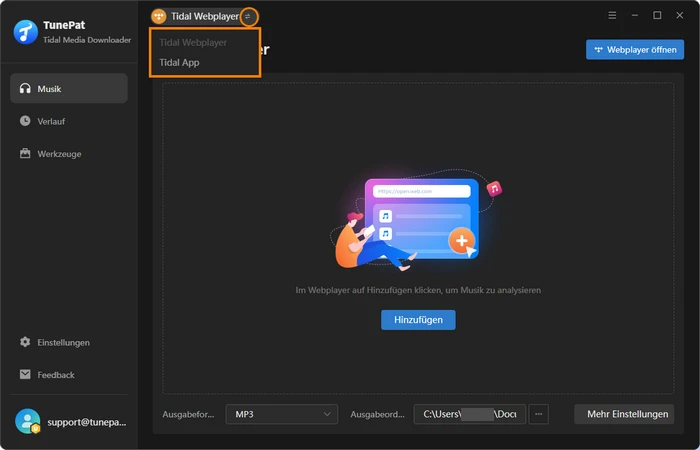This screenshot has height=450, width=700.
Task: Click the Tidal Webplayer source selector
Action: click(204, 17)
